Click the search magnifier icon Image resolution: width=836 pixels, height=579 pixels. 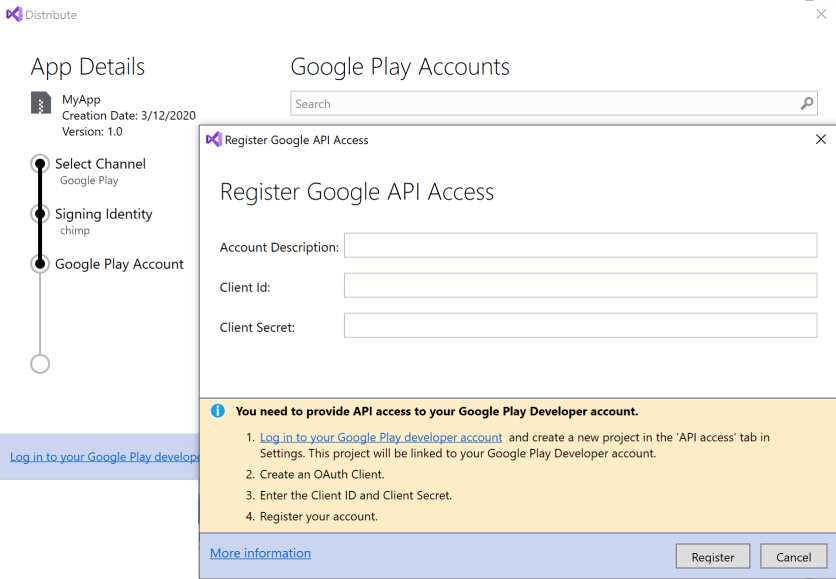(806, 103)
